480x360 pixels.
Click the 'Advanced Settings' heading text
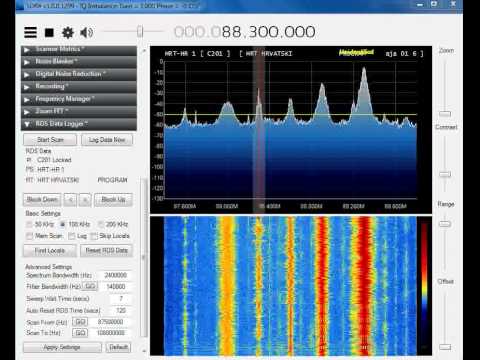click(x=49, y=267)
